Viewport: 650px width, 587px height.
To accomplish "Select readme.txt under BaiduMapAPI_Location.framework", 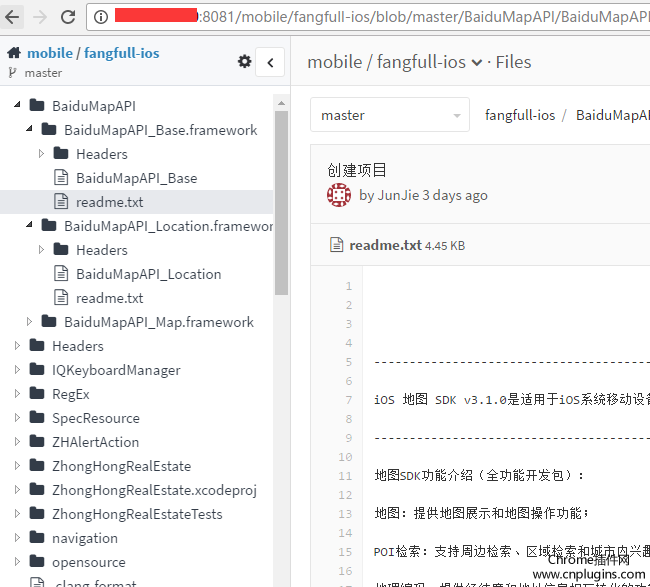I will (109, 298).
